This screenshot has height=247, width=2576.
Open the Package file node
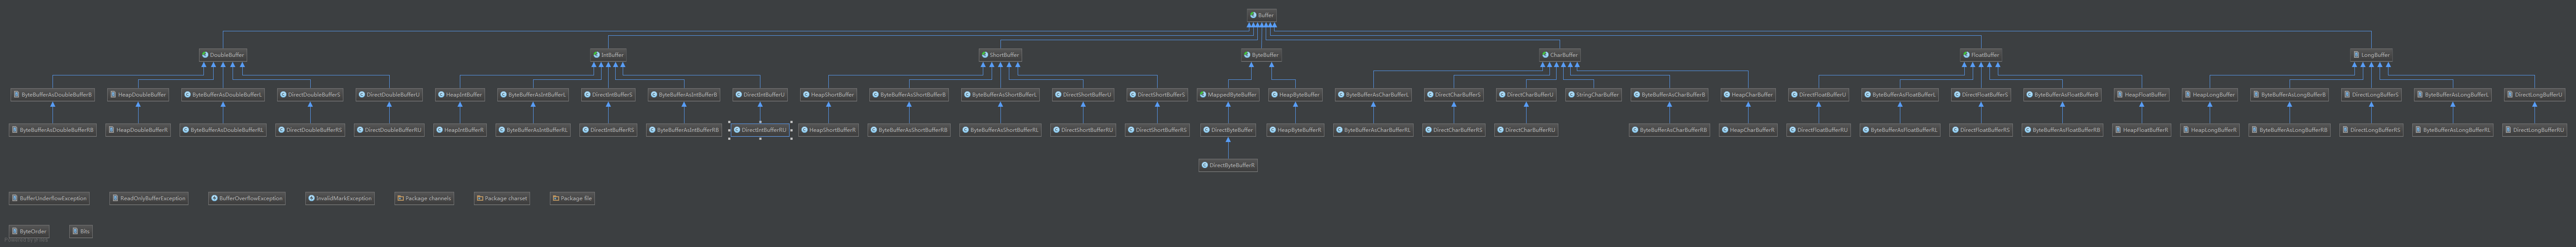(572, 198)
